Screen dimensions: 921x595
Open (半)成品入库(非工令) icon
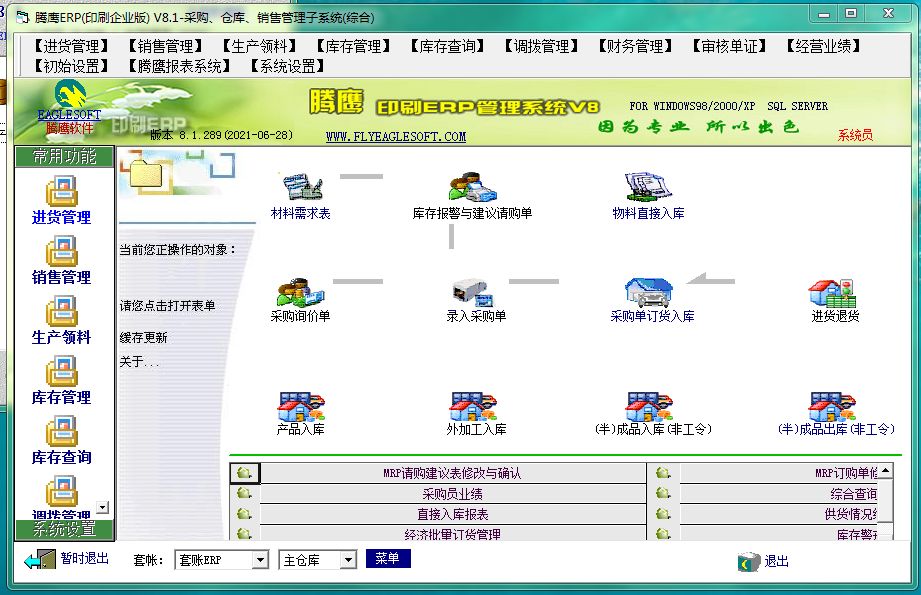pos(653,414)
